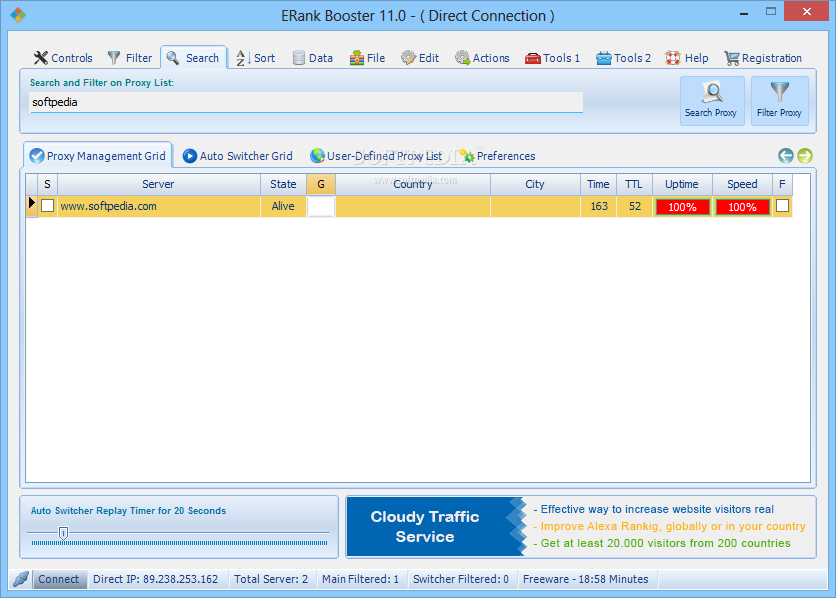Switch to Proxy Management Grid tab

pyautogui.click(x=98, y=156)
